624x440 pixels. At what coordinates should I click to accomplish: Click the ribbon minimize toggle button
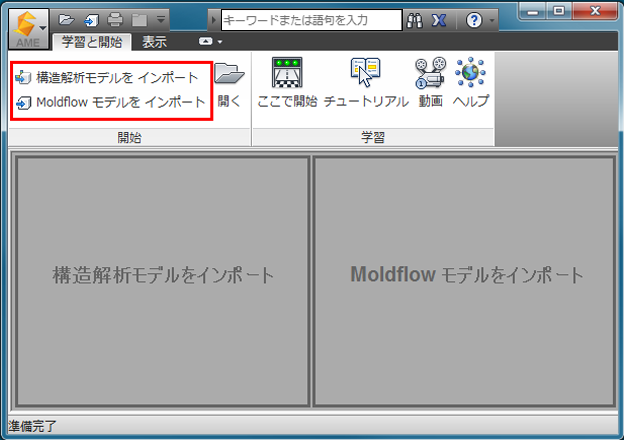[205, 41]
